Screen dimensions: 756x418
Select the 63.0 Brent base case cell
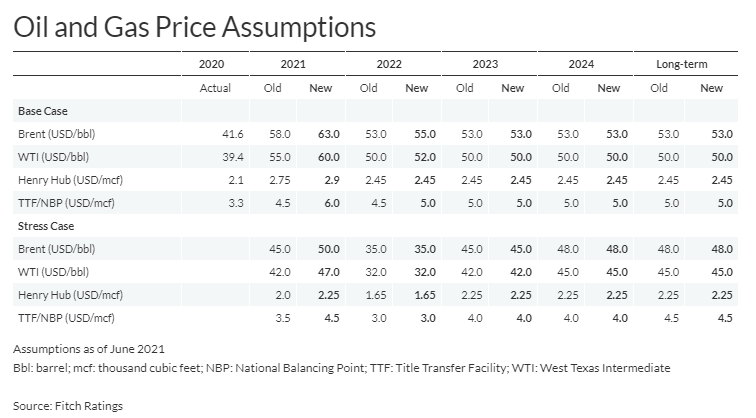[x=320, y=133]
